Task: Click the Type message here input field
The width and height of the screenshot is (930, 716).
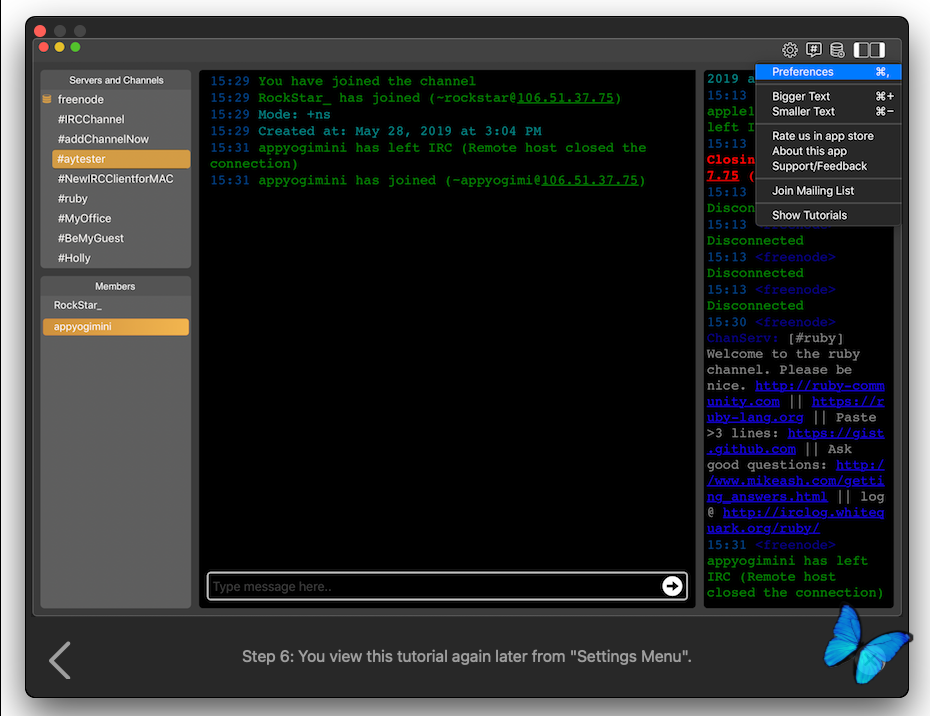Action: tap(435, 587)
